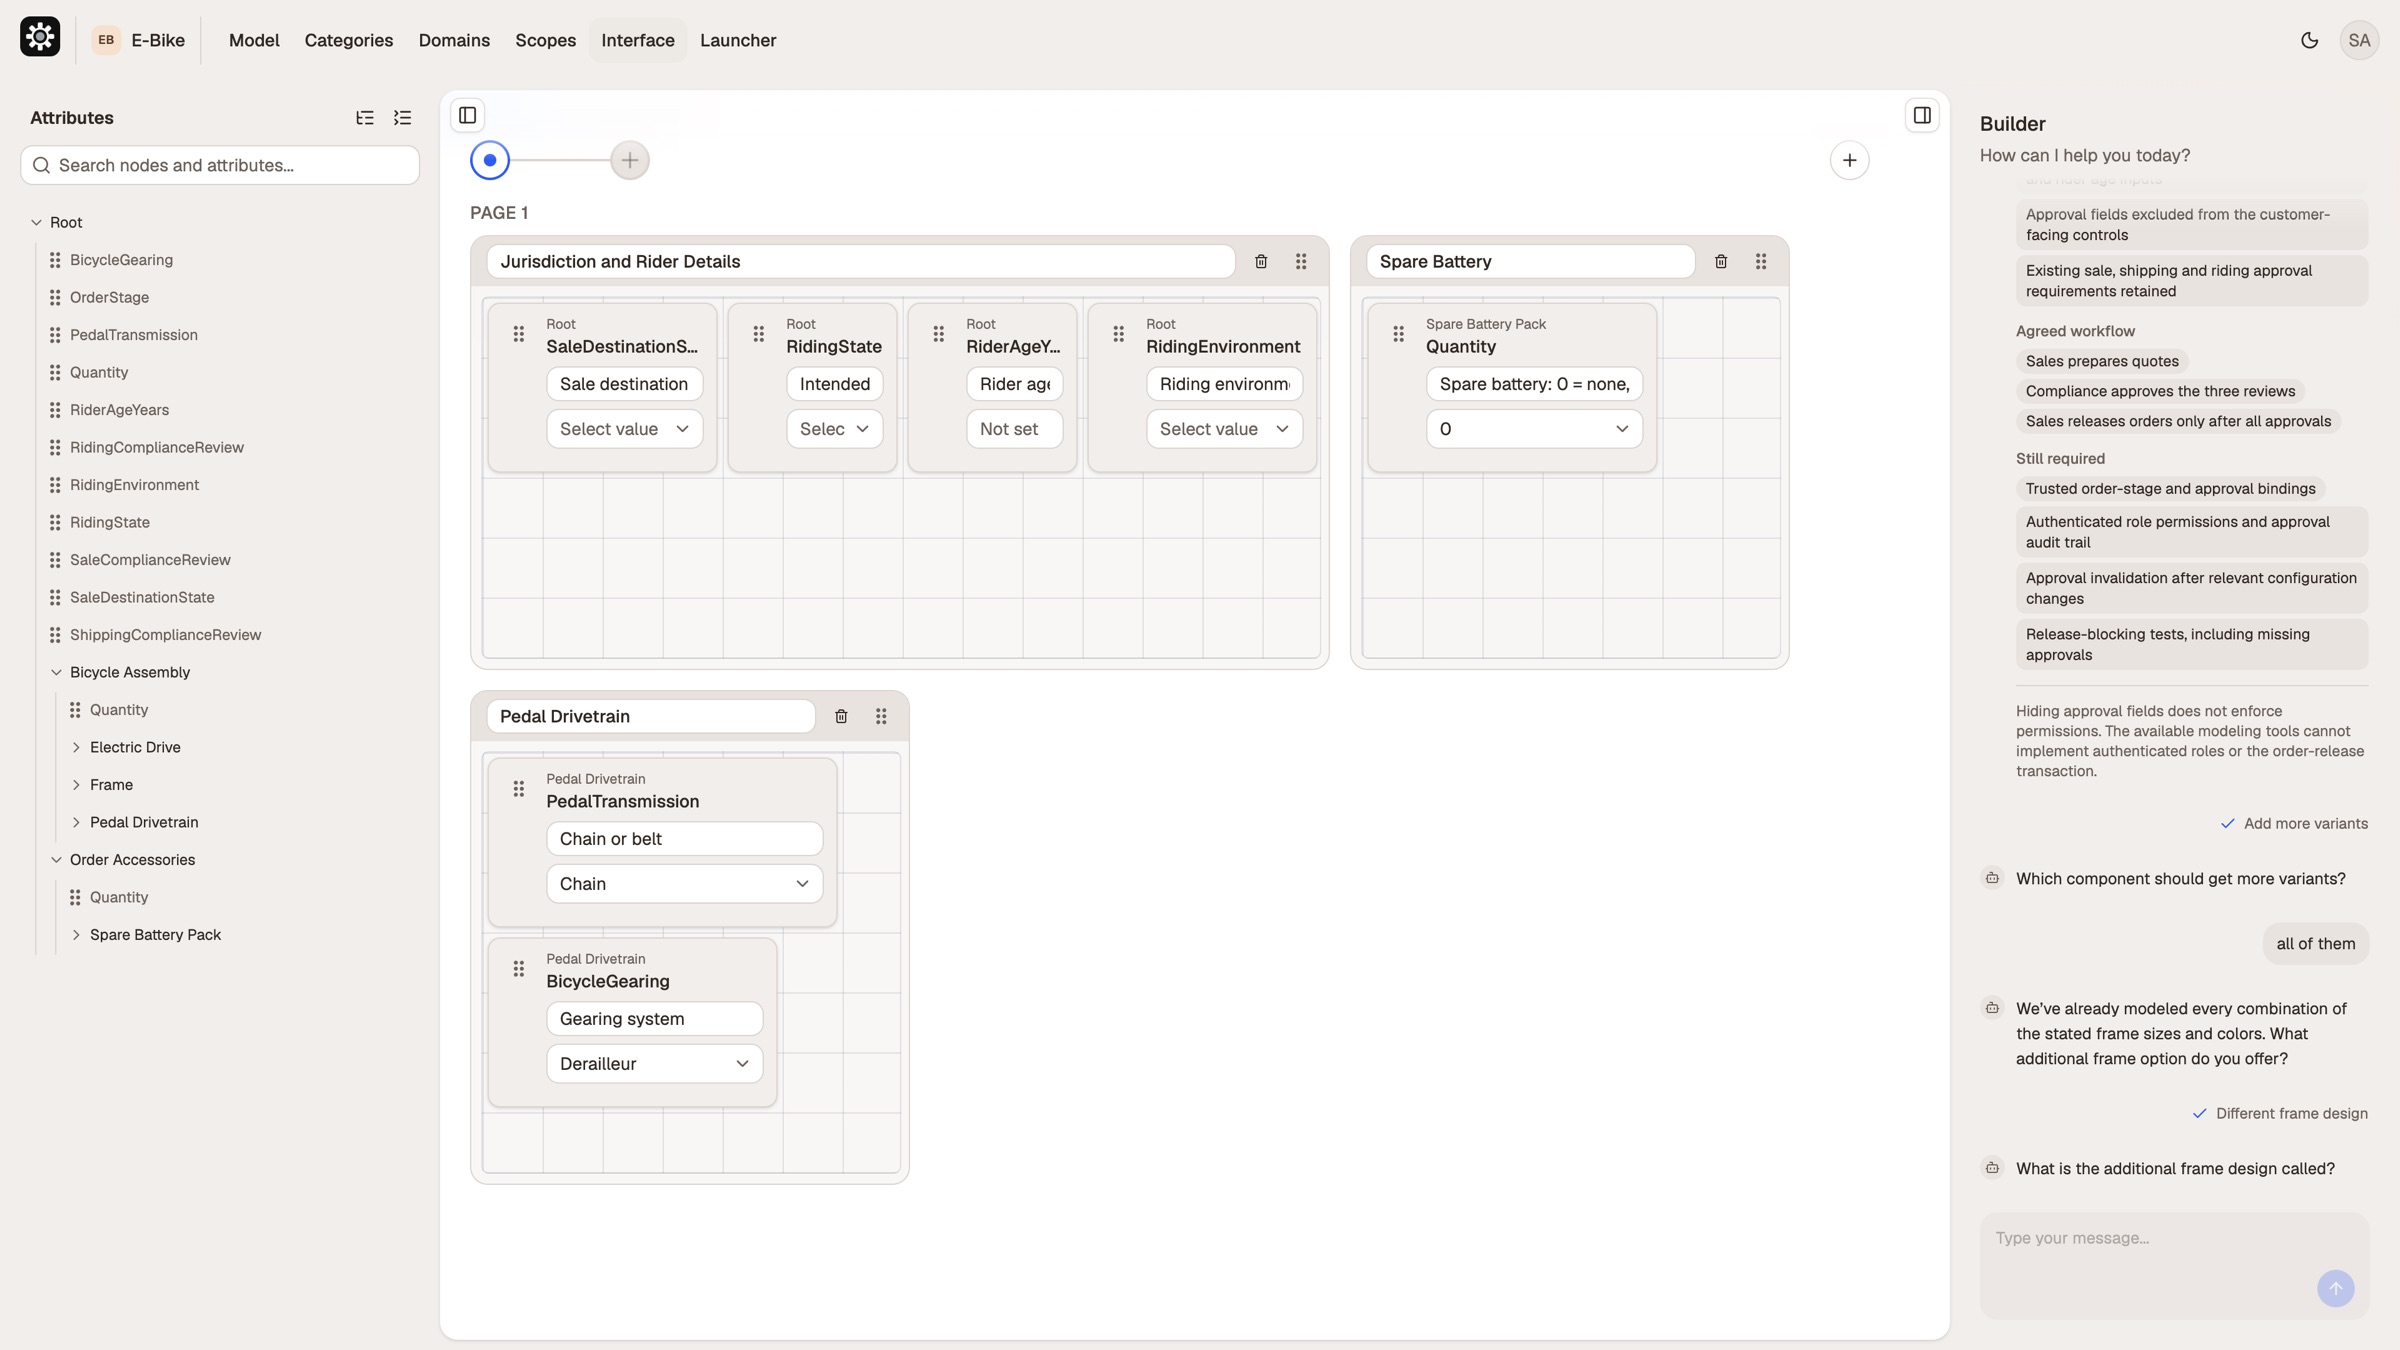2400x1350 pixels.
Task: Open the Scopes tab
Action: 545,40
